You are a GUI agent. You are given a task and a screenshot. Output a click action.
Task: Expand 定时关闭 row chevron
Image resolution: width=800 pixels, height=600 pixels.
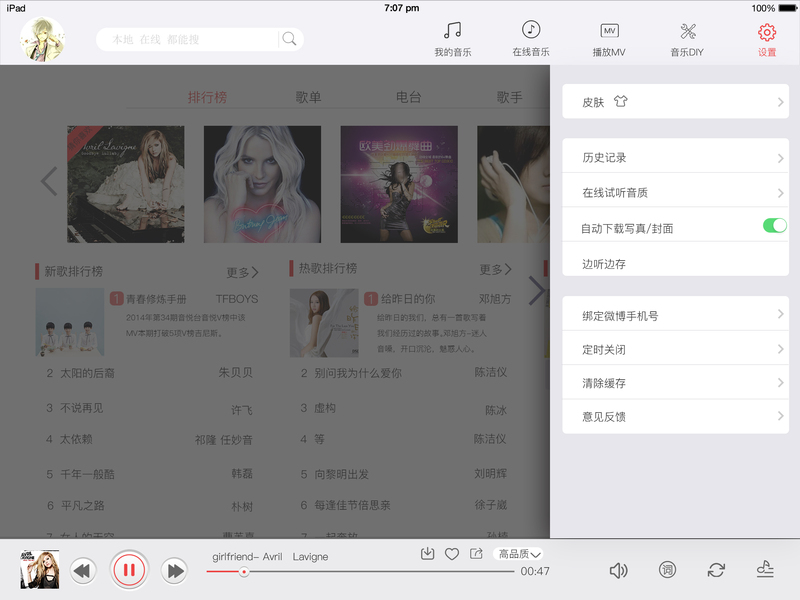point(780,349)
